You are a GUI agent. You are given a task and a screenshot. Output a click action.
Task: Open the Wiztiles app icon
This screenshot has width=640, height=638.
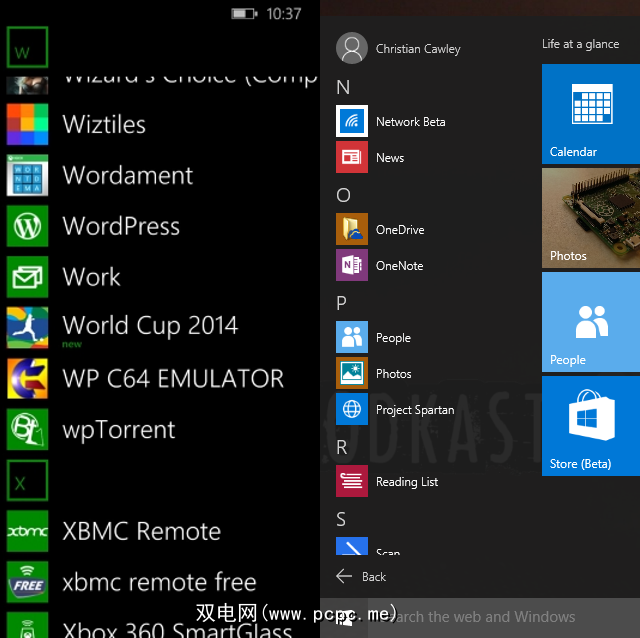27,124
